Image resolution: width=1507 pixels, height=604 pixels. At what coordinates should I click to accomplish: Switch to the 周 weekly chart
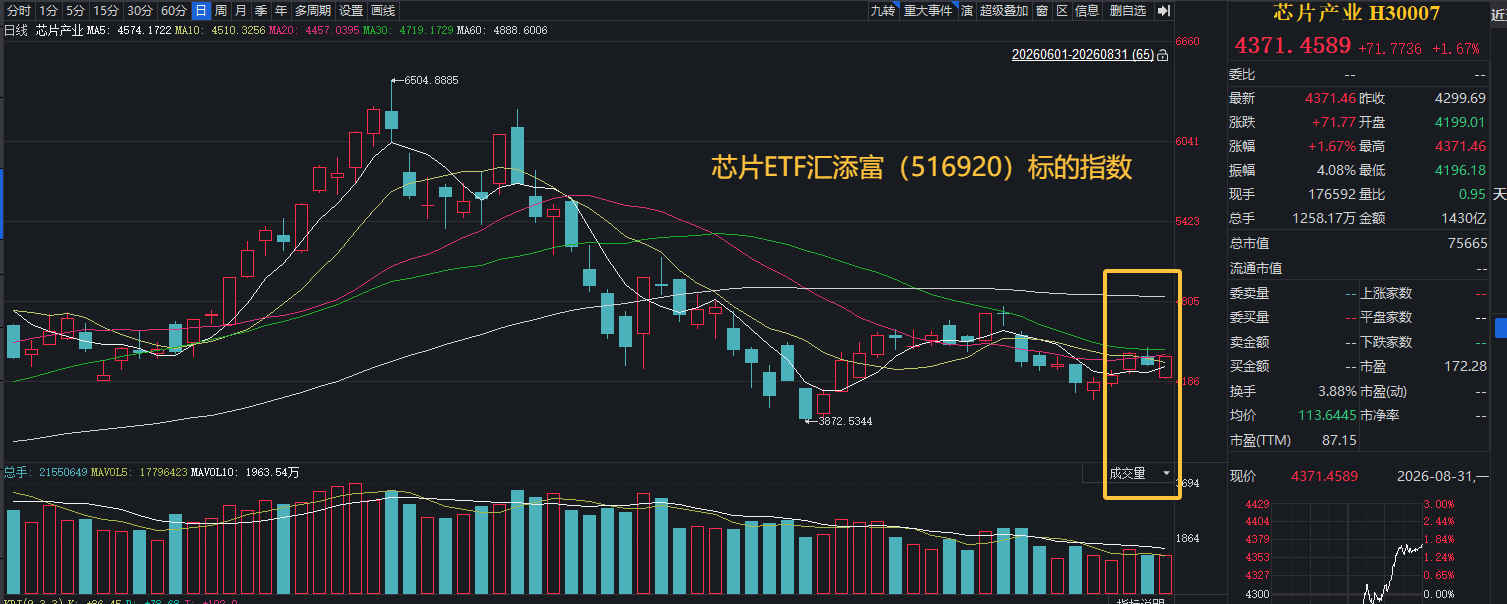pos(221,11)
